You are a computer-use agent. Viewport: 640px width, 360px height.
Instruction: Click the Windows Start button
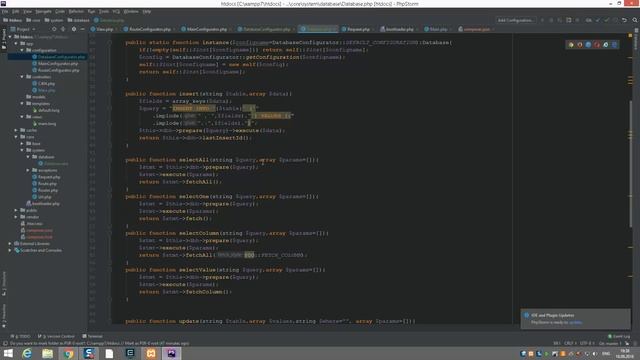tap(8, 353)
